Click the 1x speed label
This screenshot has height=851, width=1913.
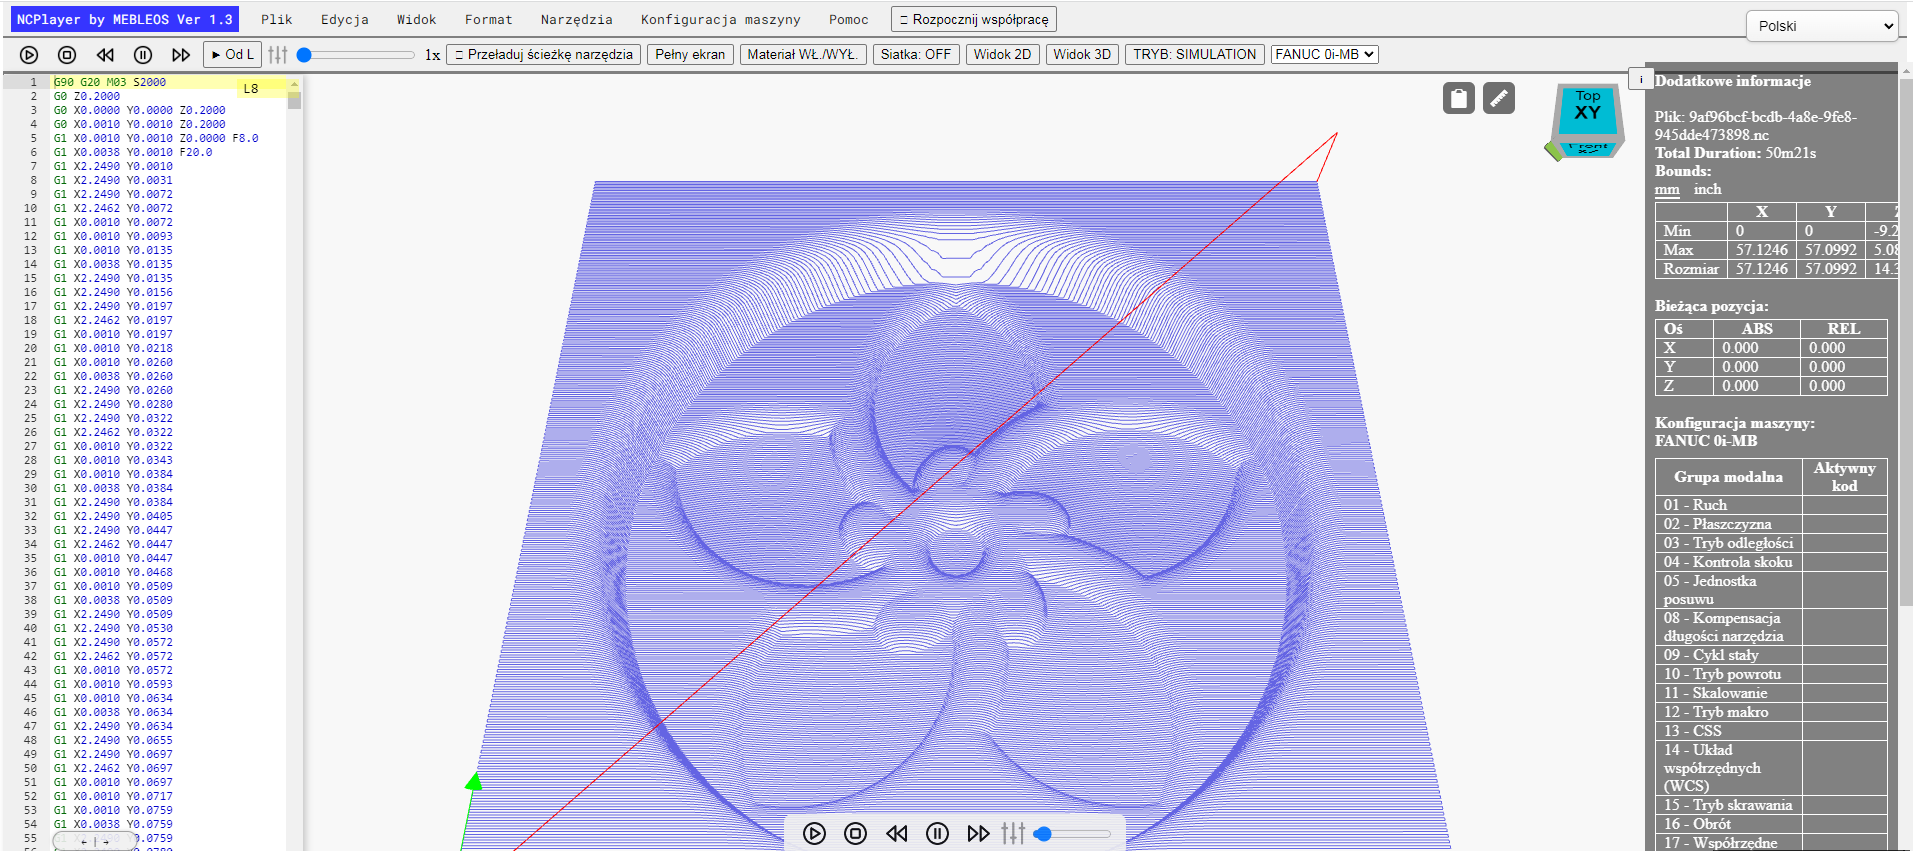coord(432,55)
